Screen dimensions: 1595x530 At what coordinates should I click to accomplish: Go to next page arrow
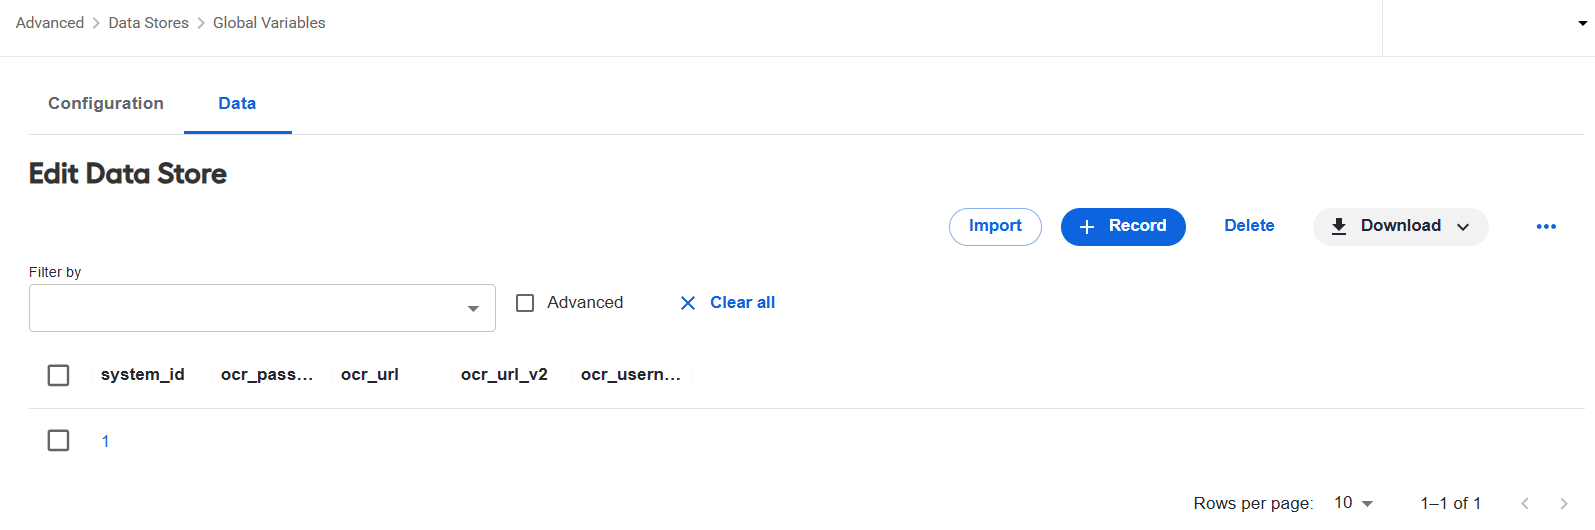coord(1564,504)
